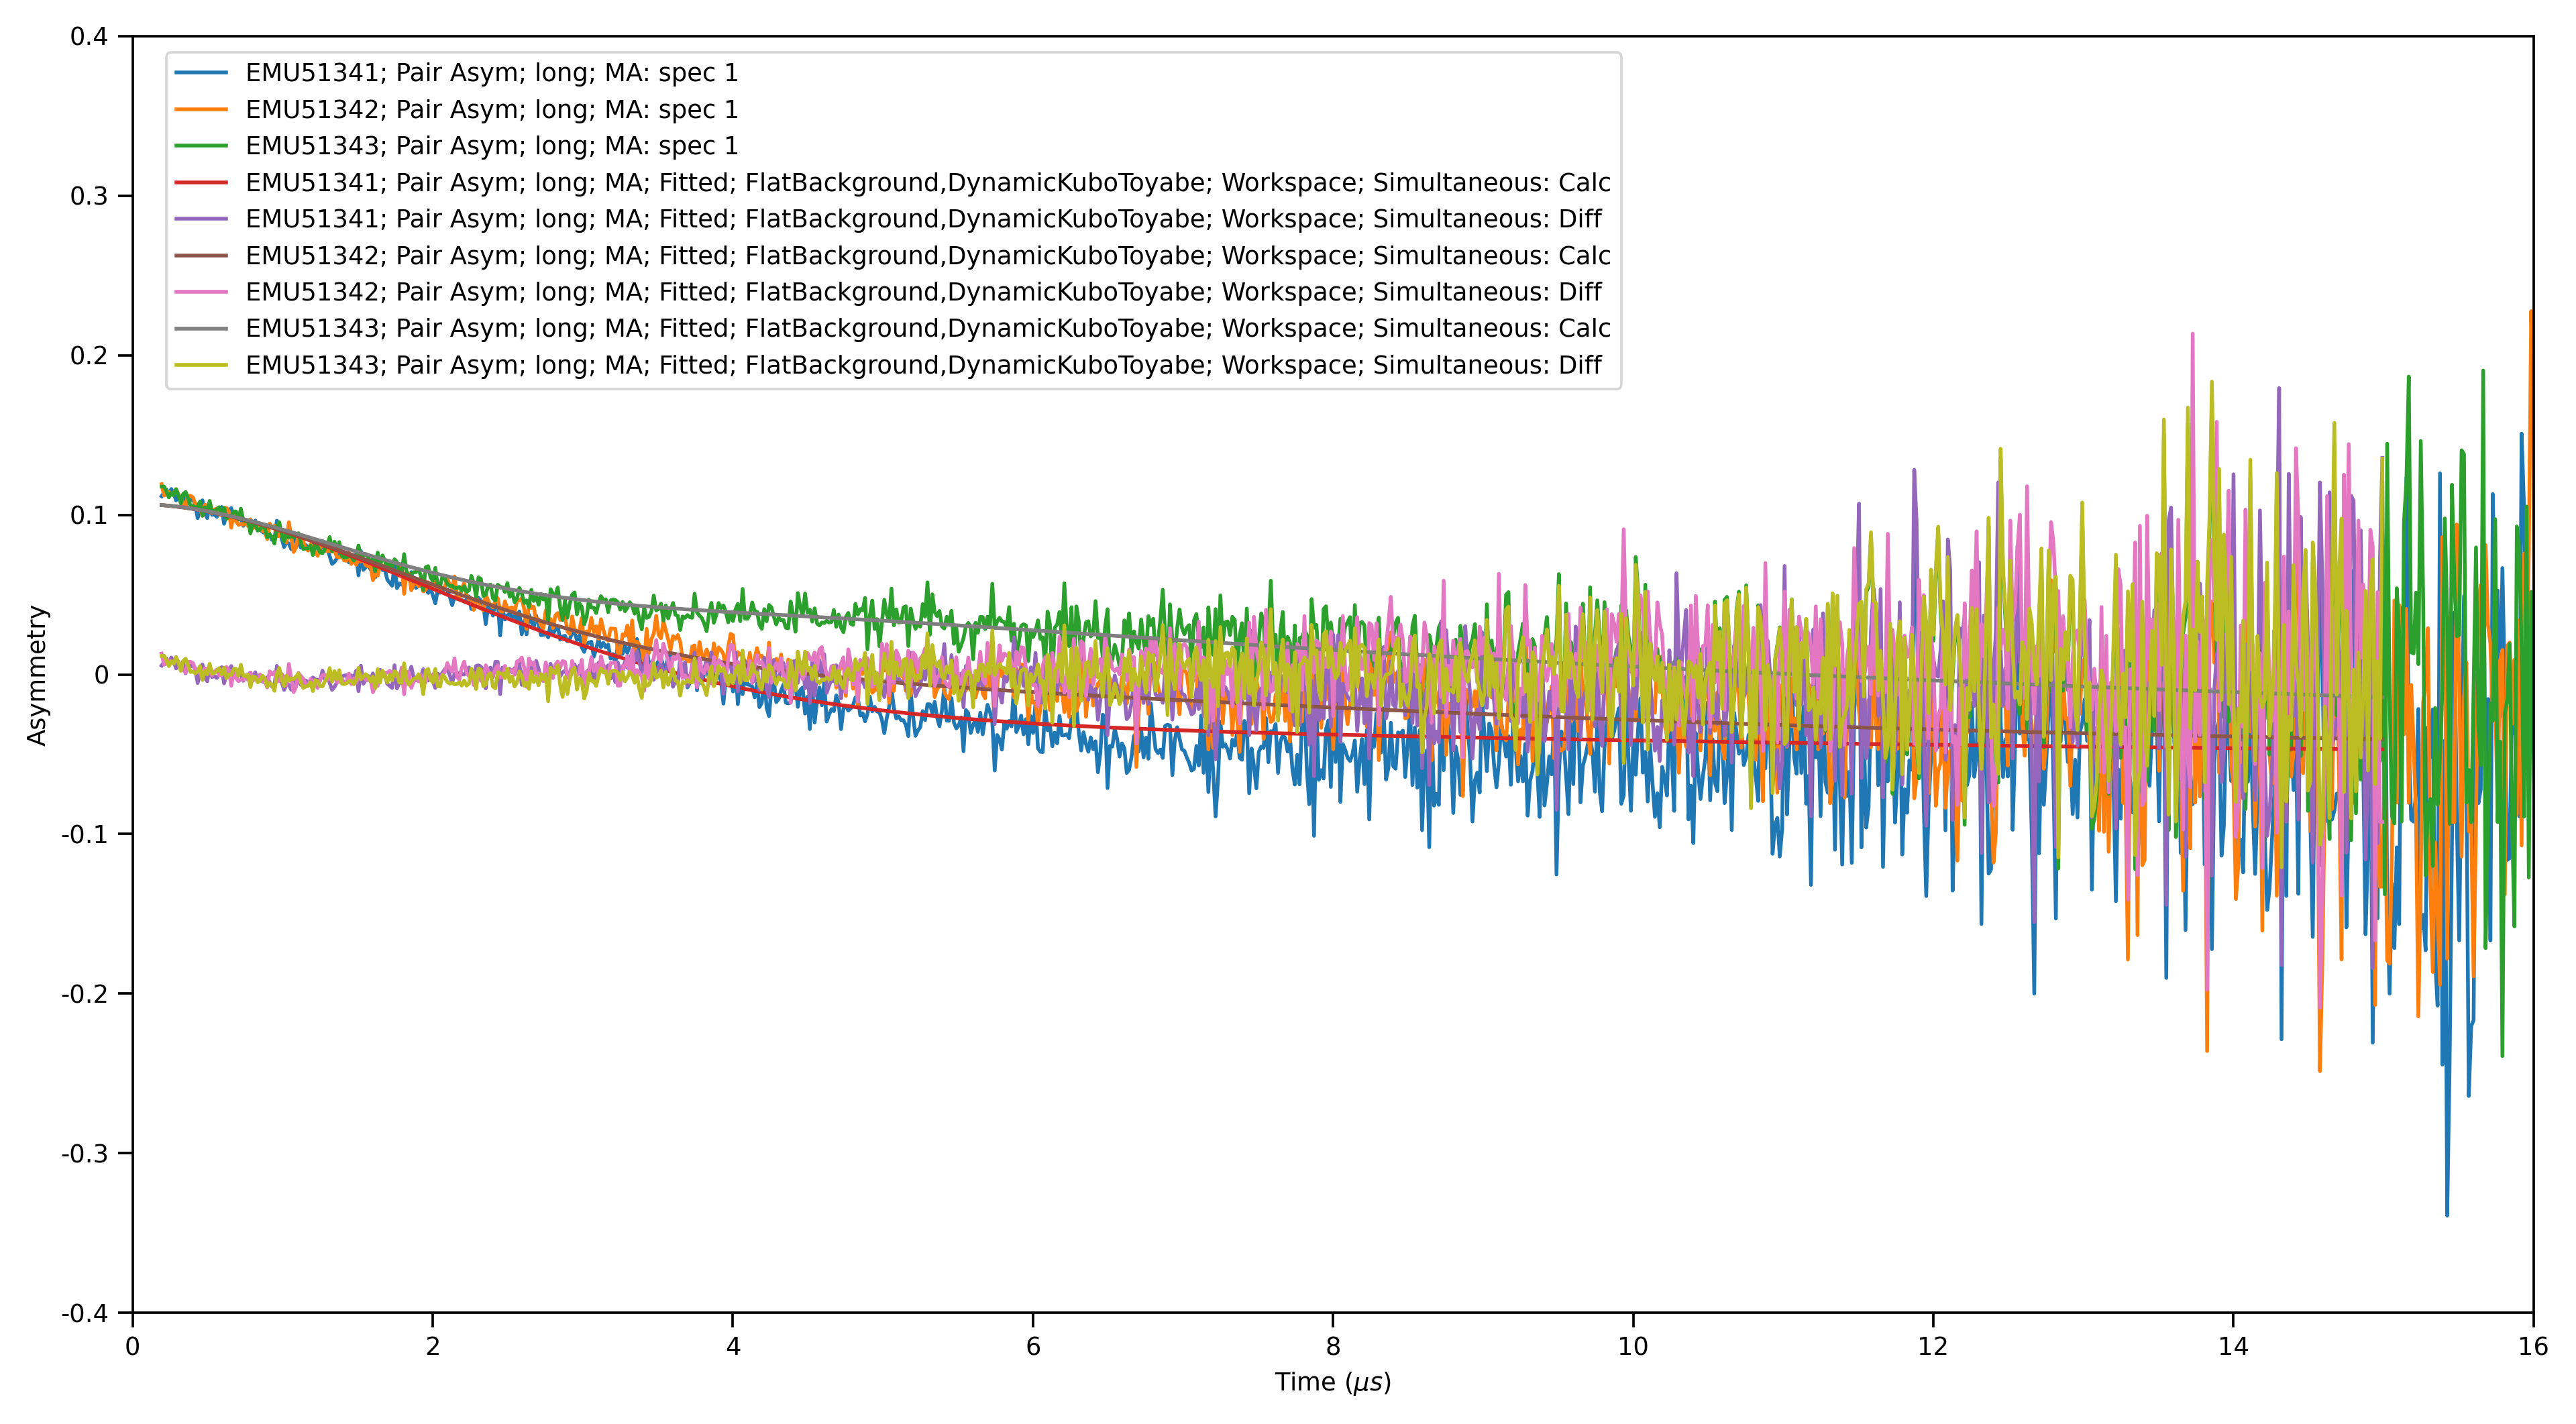Click legend entry 'EMU51341; Pair Asym; long; MA: spec 1'

tap(457, 73)
